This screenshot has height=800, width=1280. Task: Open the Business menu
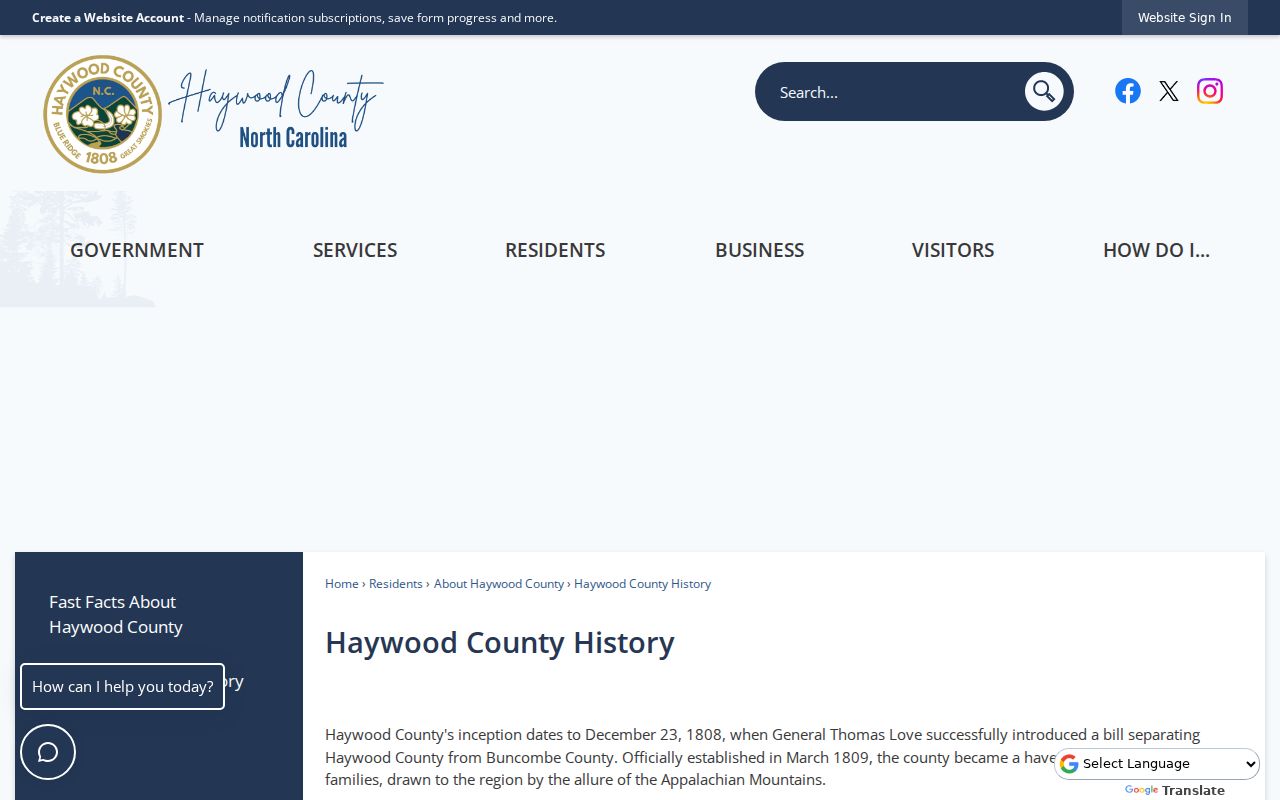click(x=760, y=250)
